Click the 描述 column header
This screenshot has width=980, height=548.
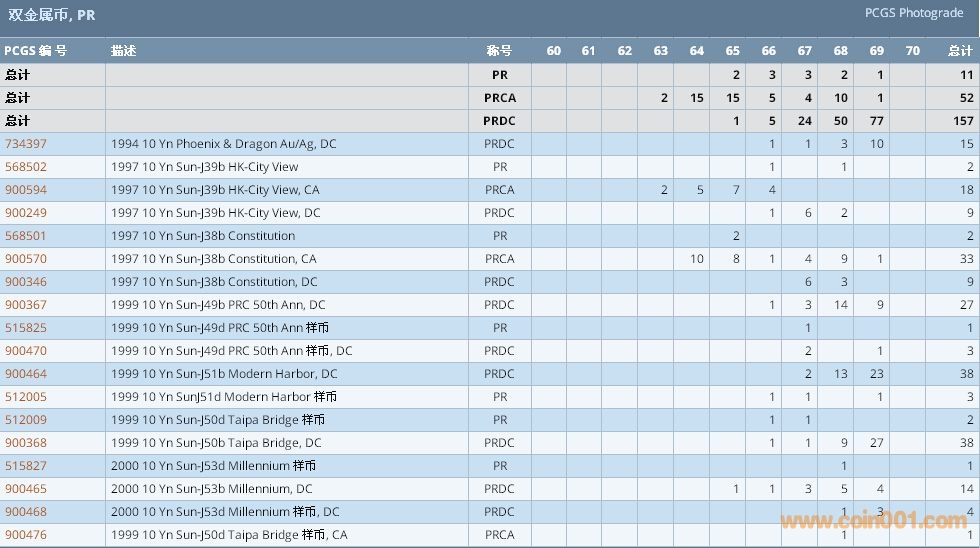[124, 51]
